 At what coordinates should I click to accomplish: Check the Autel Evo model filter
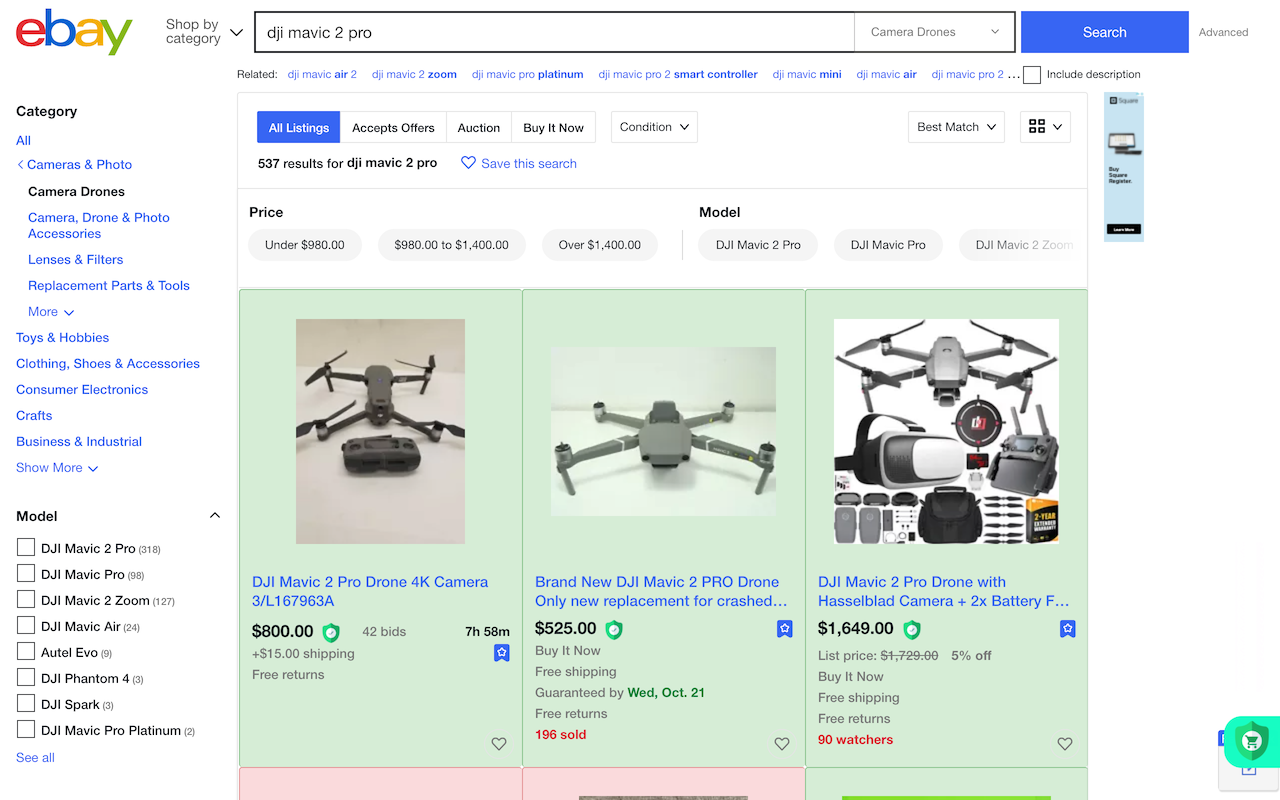click(26, 651)
